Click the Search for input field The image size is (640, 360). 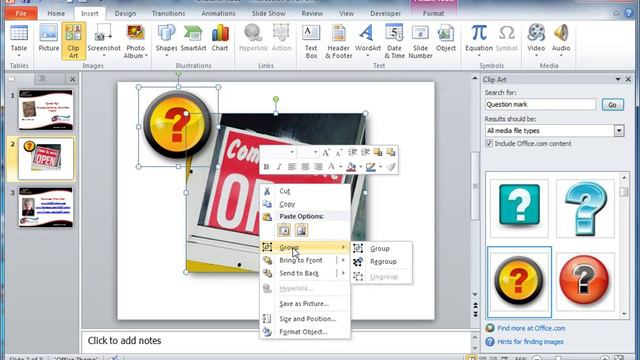tap(540, 104)
